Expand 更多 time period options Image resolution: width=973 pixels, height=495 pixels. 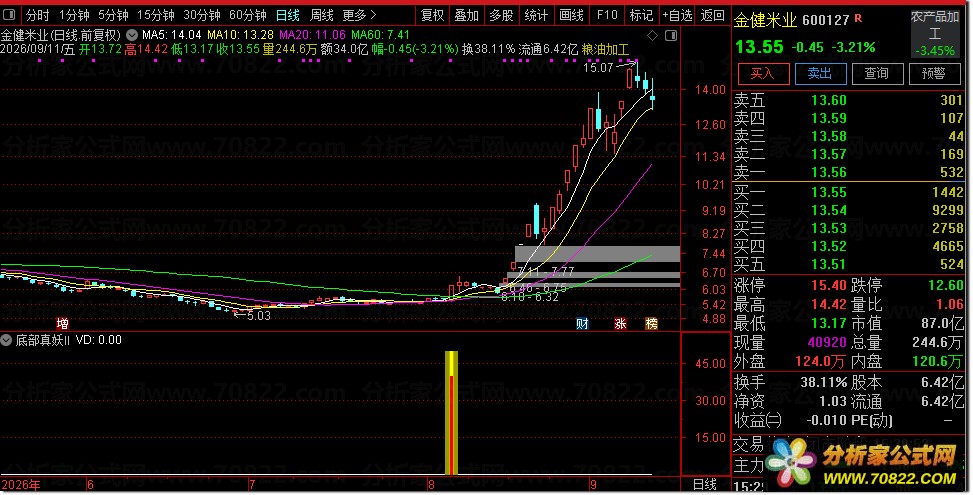[359, 15]
